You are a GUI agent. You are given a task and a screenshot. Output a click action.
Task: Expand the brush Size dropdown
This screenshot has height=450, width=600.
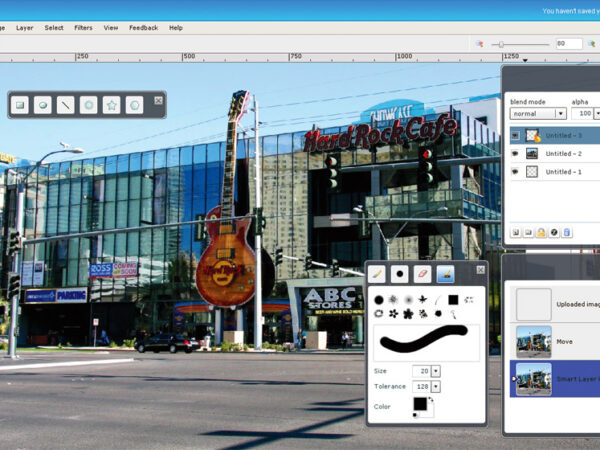point(435,370)
